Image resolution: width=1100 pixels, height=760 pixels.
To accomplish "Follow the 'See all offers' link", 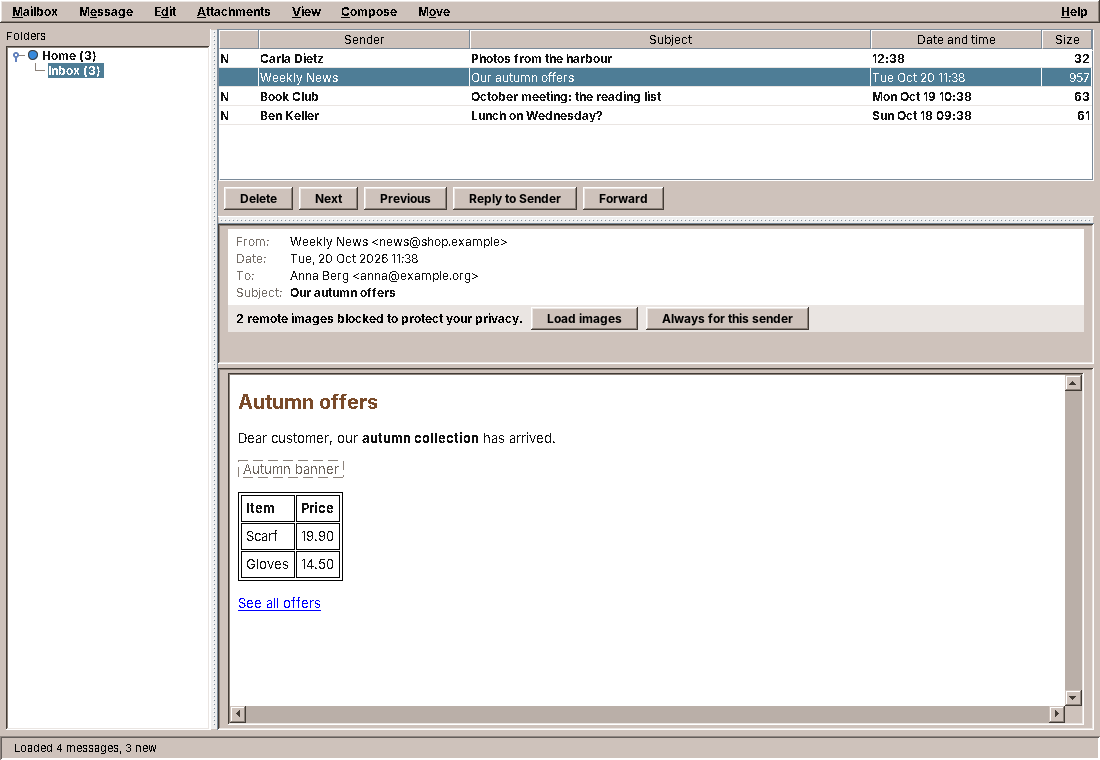I will point(279,604).
